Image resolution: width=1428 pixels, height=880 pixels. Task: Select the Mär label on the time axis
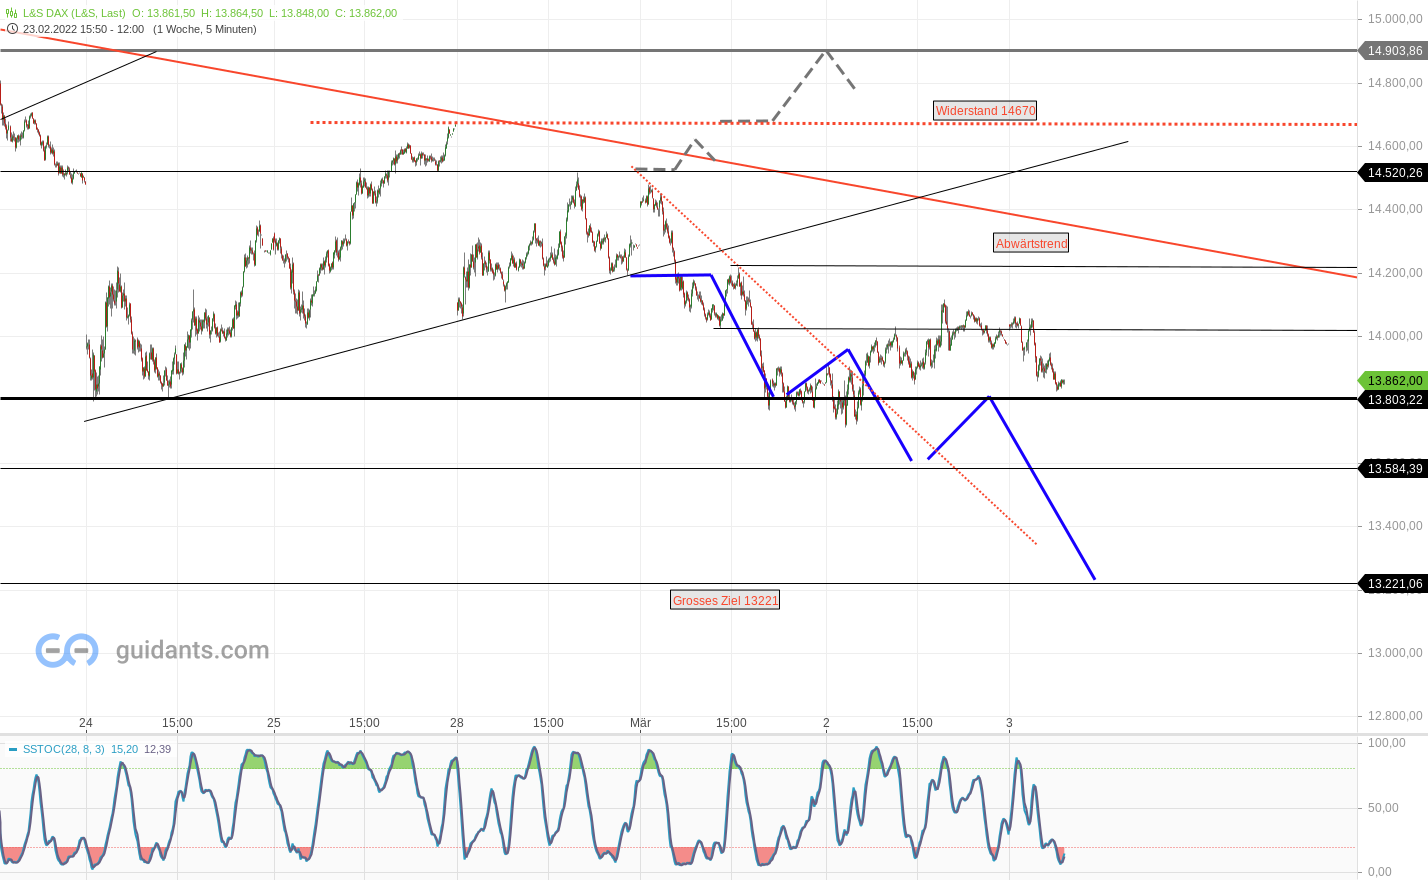640,723
